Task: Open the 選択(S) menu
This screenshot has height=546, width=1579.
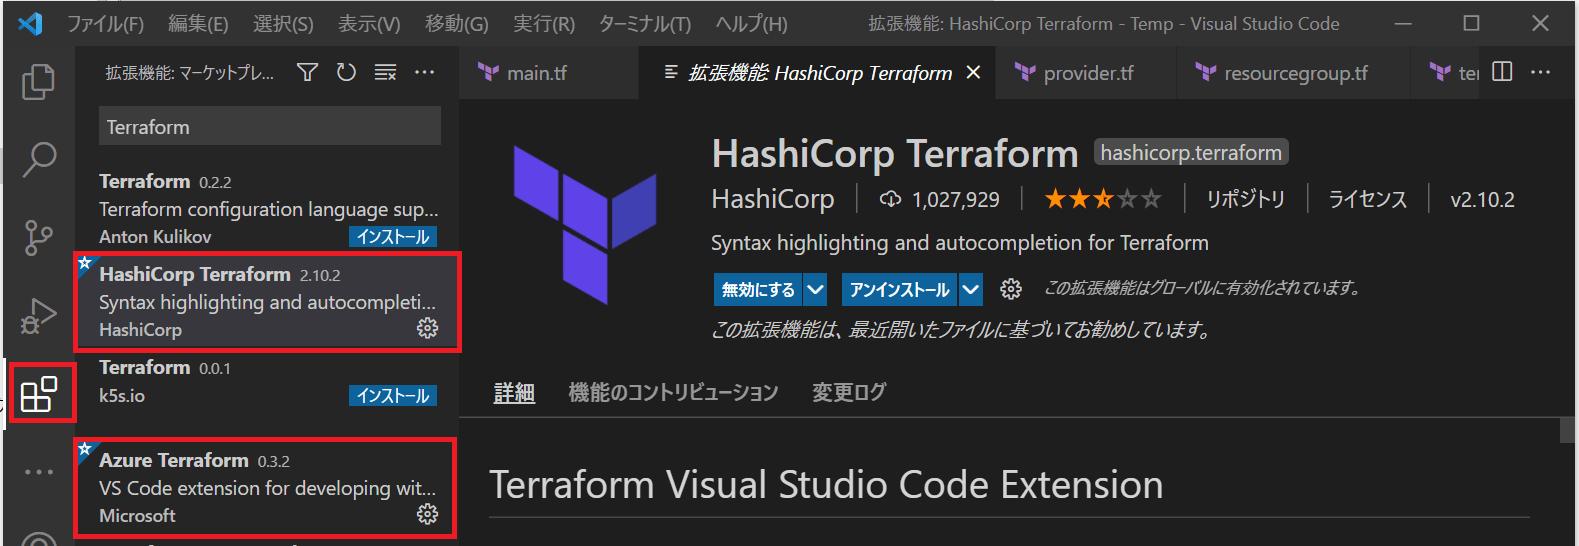Action: pos(283,23)
